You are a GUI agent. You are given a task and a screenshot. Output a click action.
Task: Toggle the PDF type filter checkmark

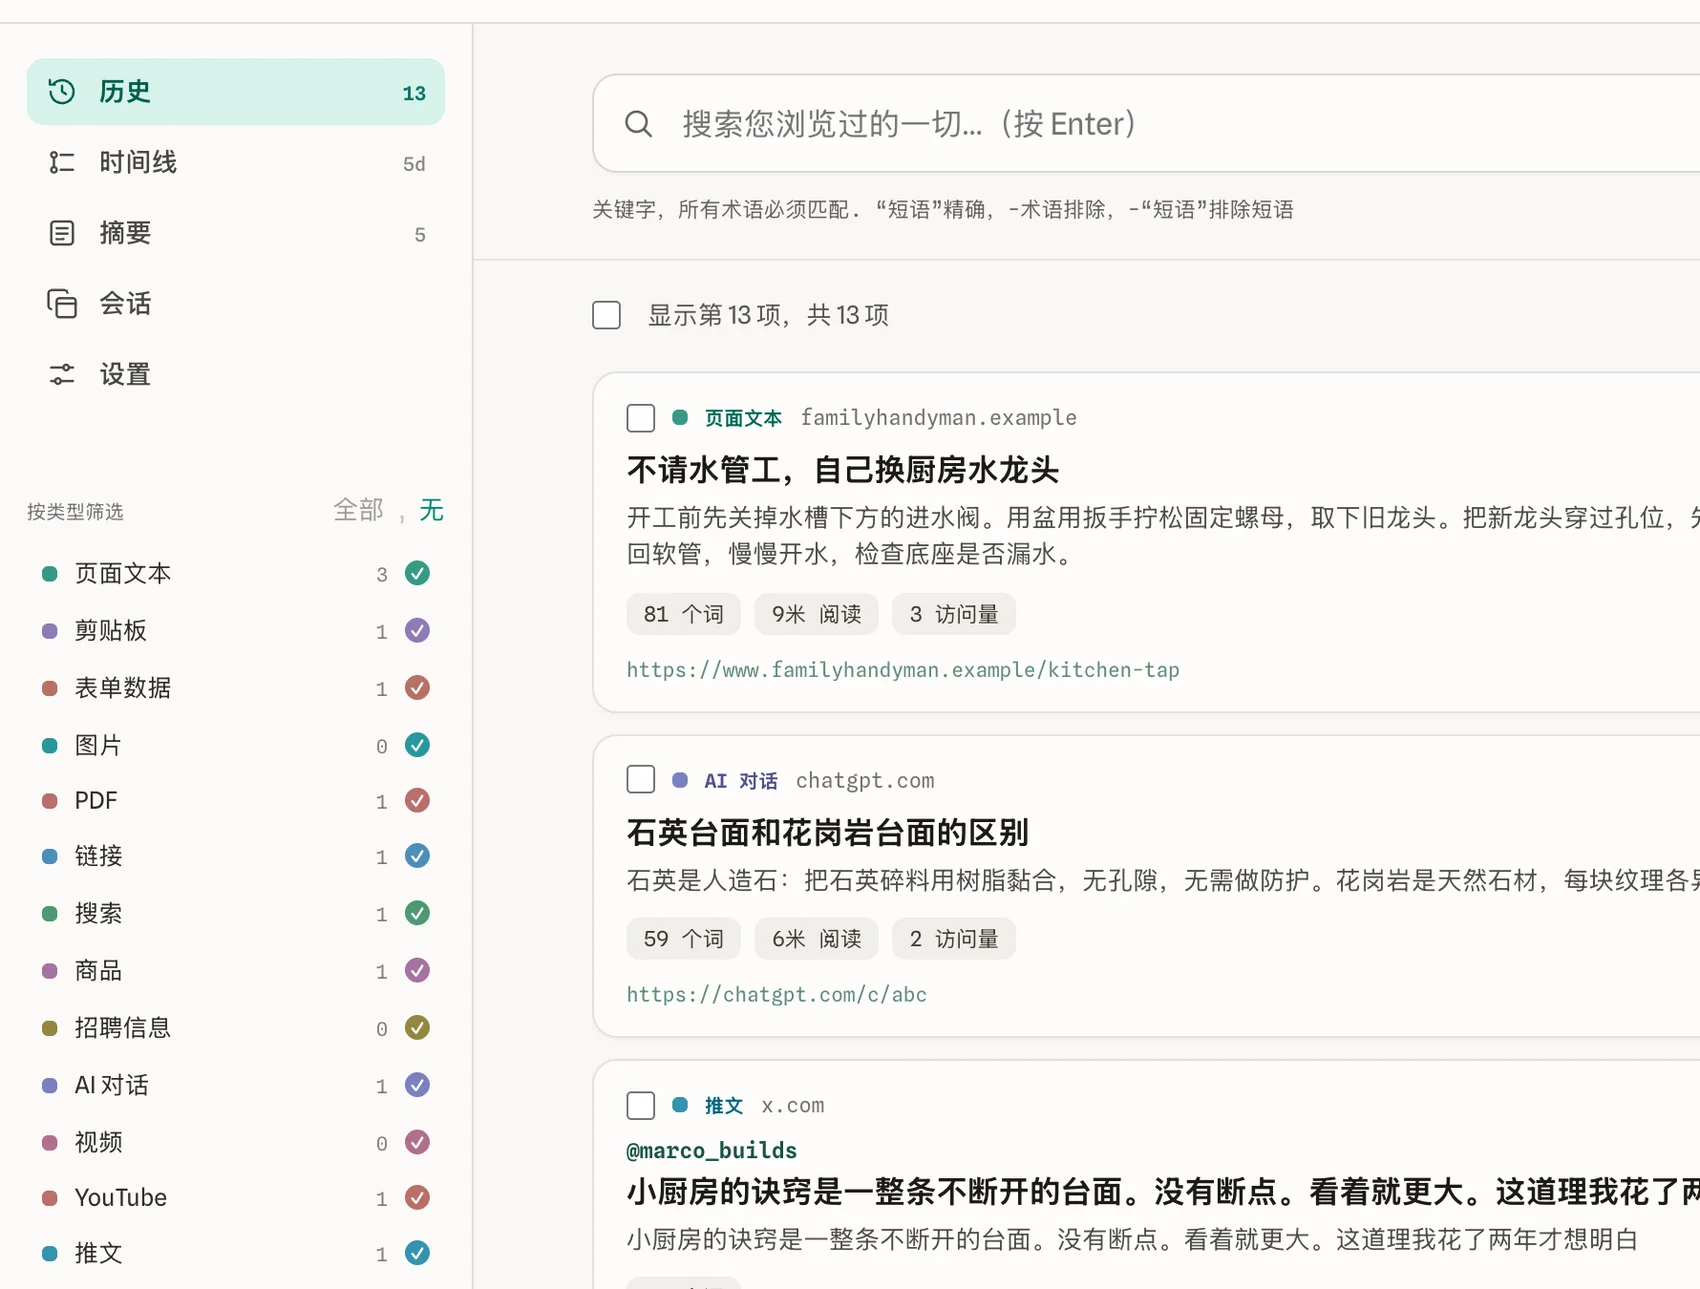point(417,800)
